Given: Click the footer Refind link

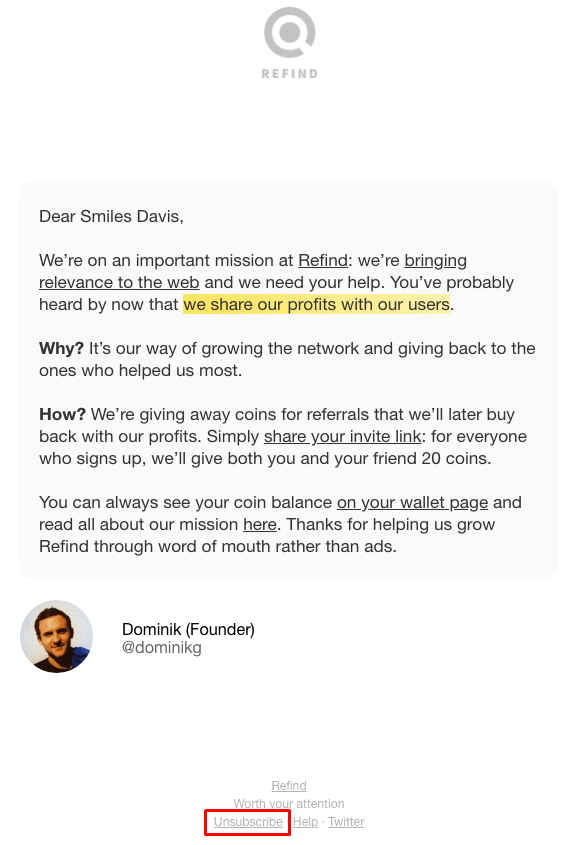Looking at the screenshot, I should [x=289, y=786].
